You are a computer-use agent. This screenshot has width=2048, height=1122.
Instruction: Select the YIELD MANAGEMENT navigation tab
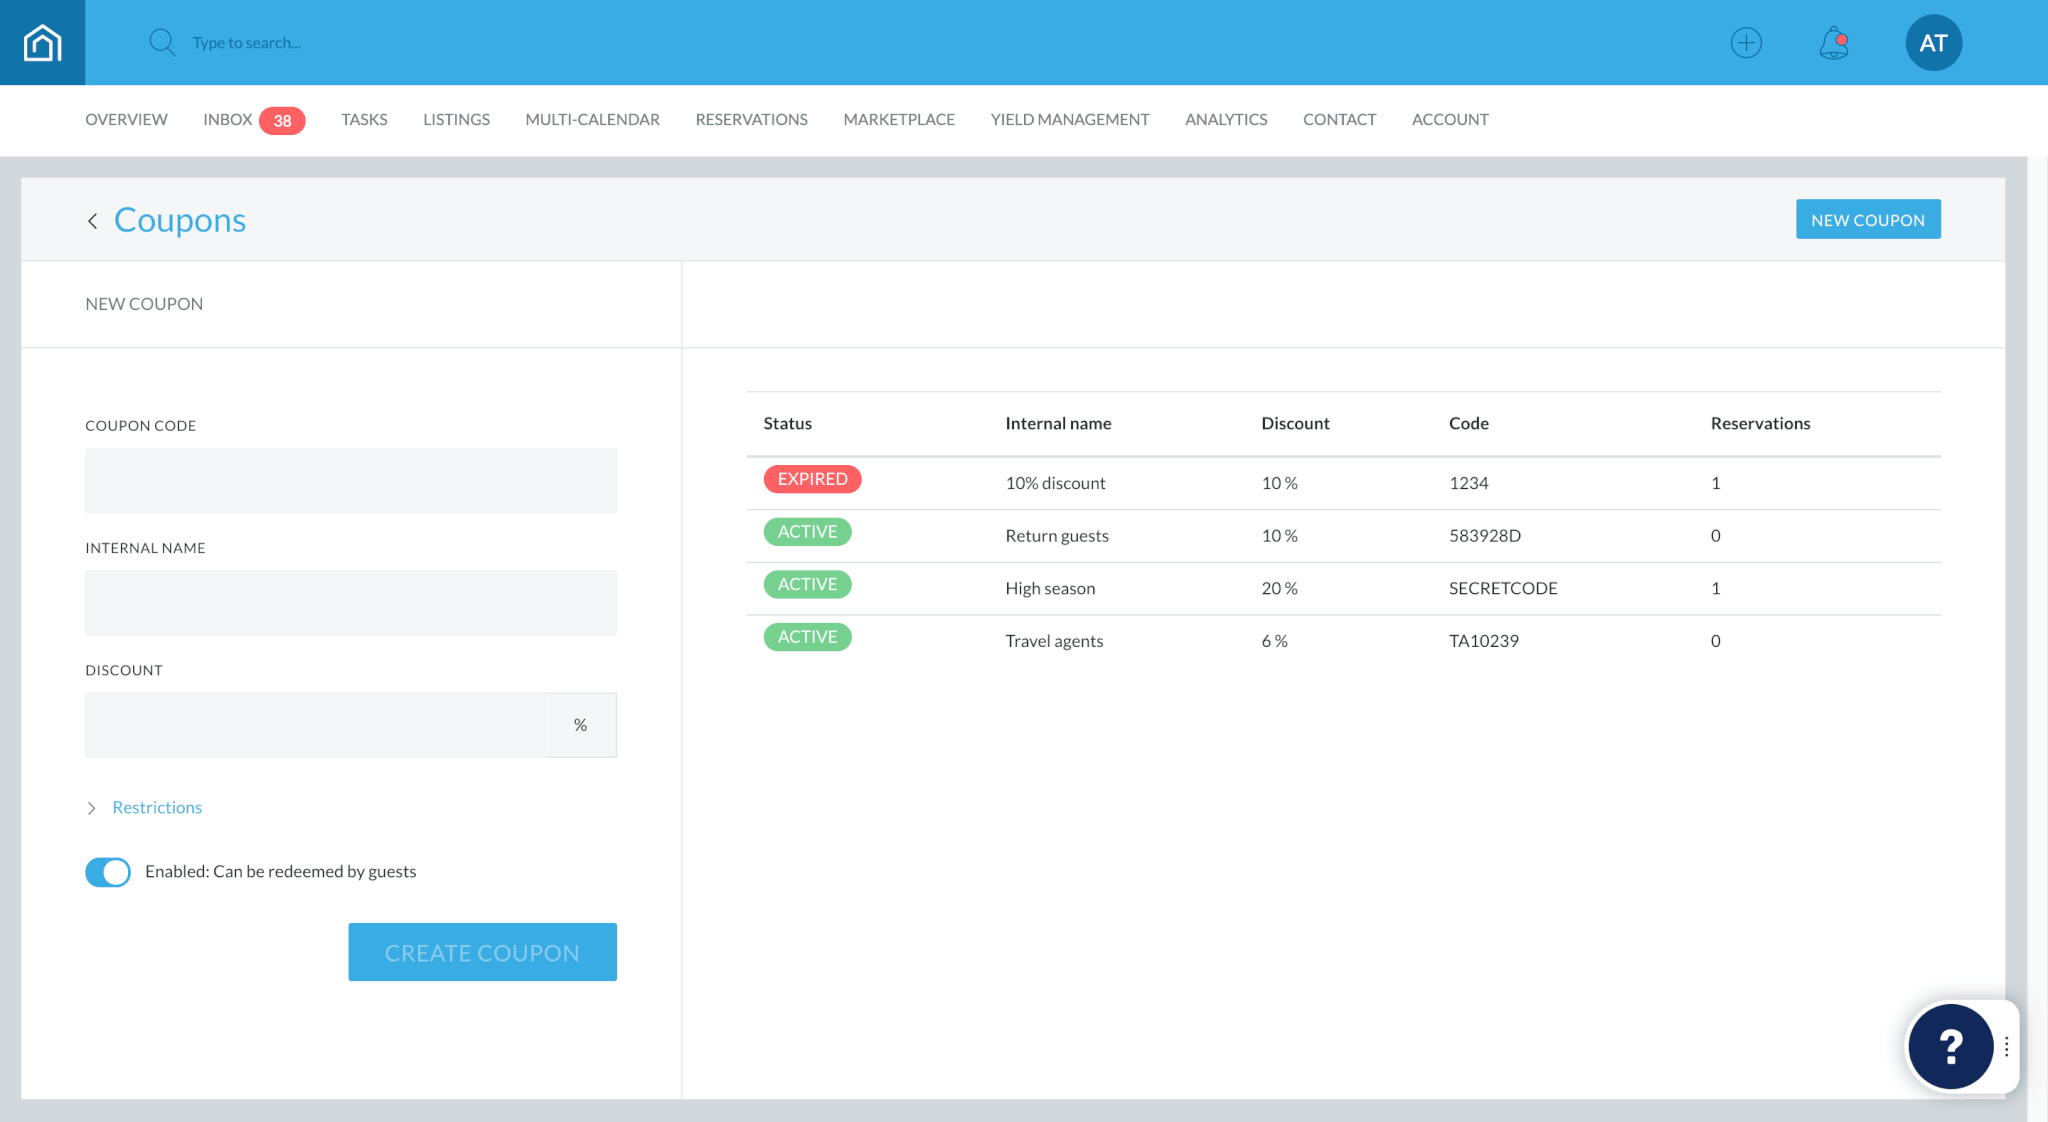click(1070, 119)
